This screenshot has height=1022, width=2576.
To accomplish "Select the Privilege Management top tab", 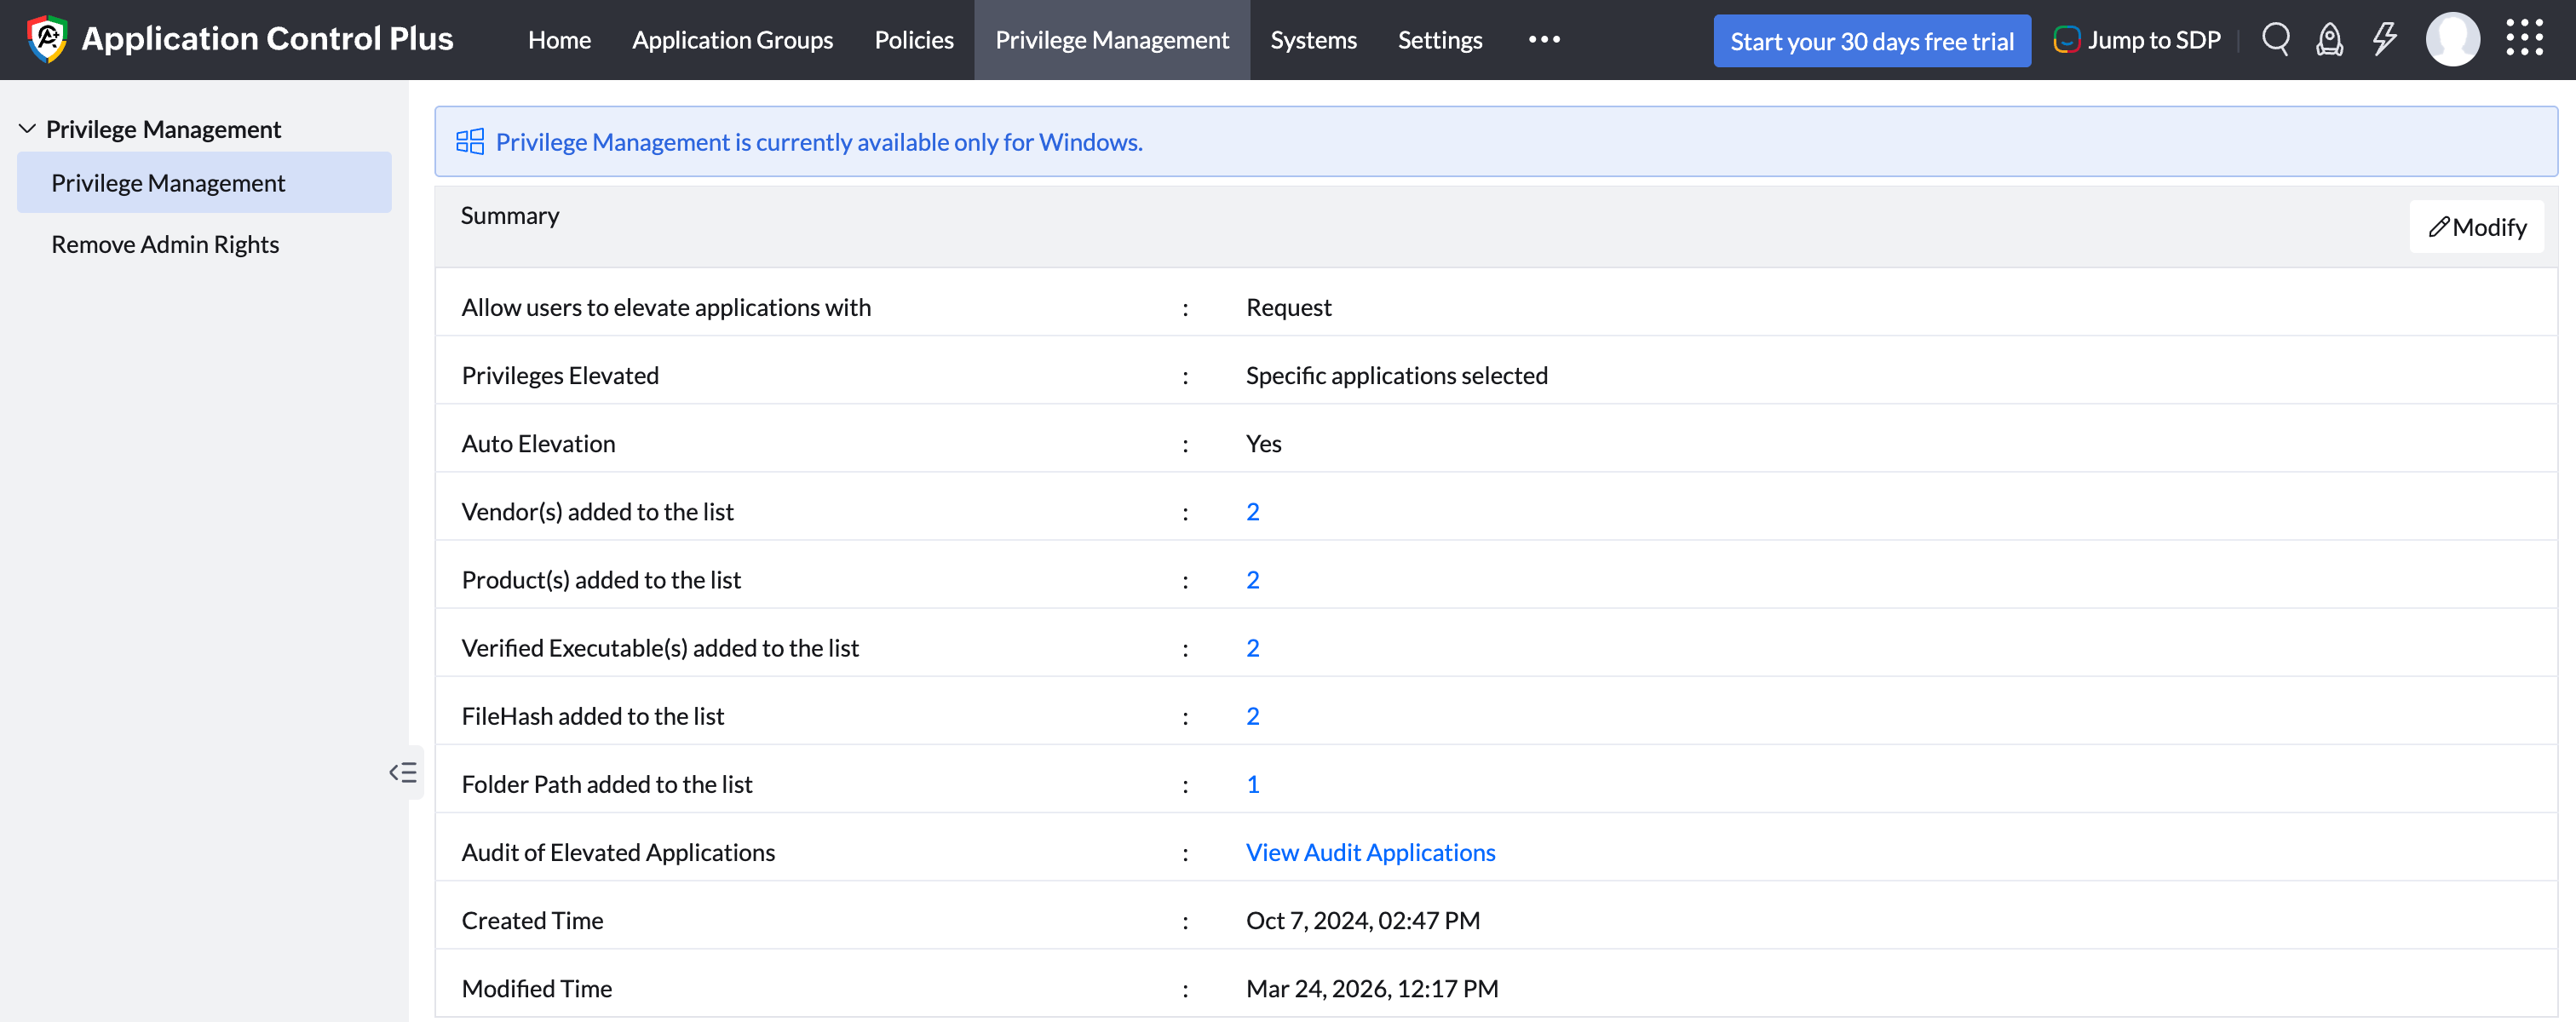I will [1112, 40].
